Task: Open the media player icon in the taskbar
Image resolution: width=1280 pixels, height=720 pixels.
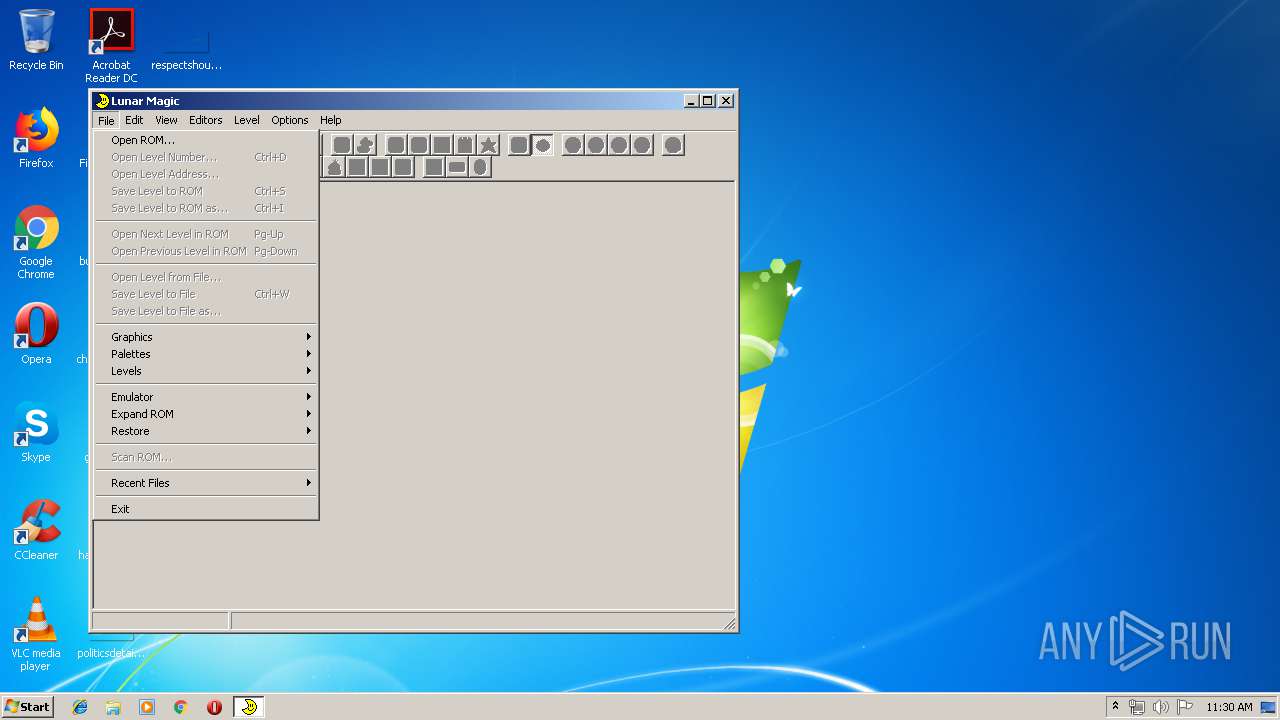Action: pos(147,707)
